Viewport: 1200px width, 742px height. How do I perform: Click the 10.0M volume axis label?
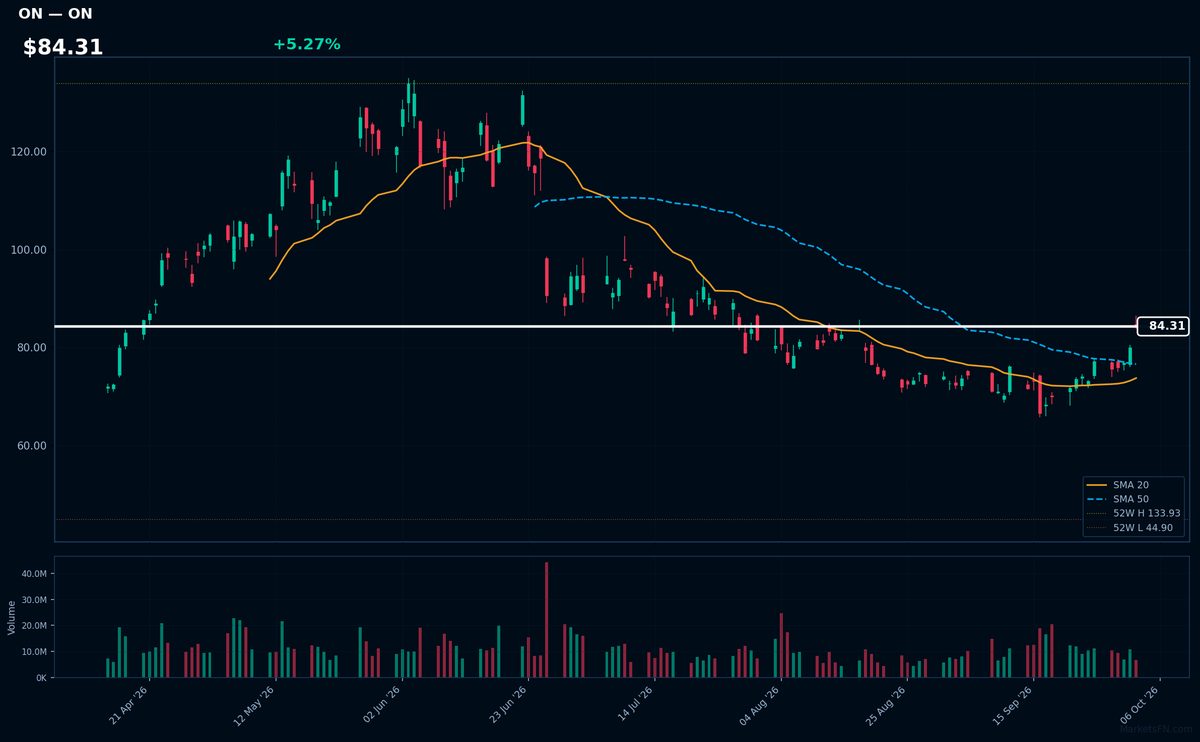pos(34,652)
